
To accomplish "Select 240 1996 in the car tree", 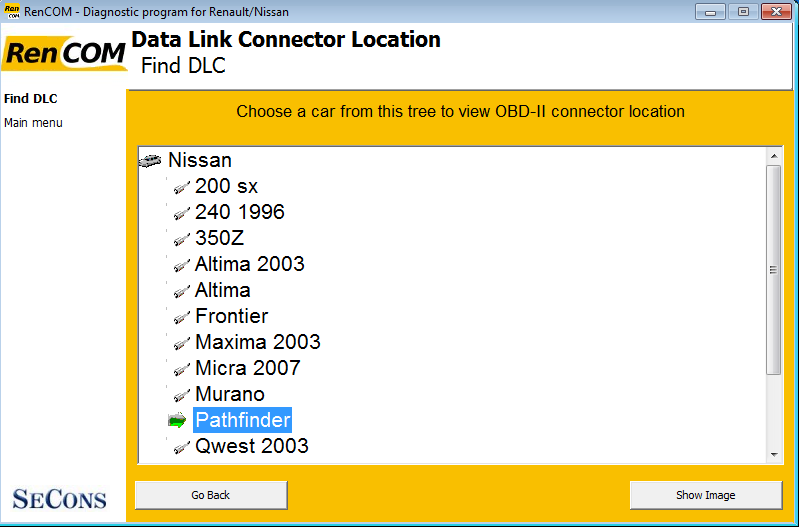I will (x=239, y=212).
